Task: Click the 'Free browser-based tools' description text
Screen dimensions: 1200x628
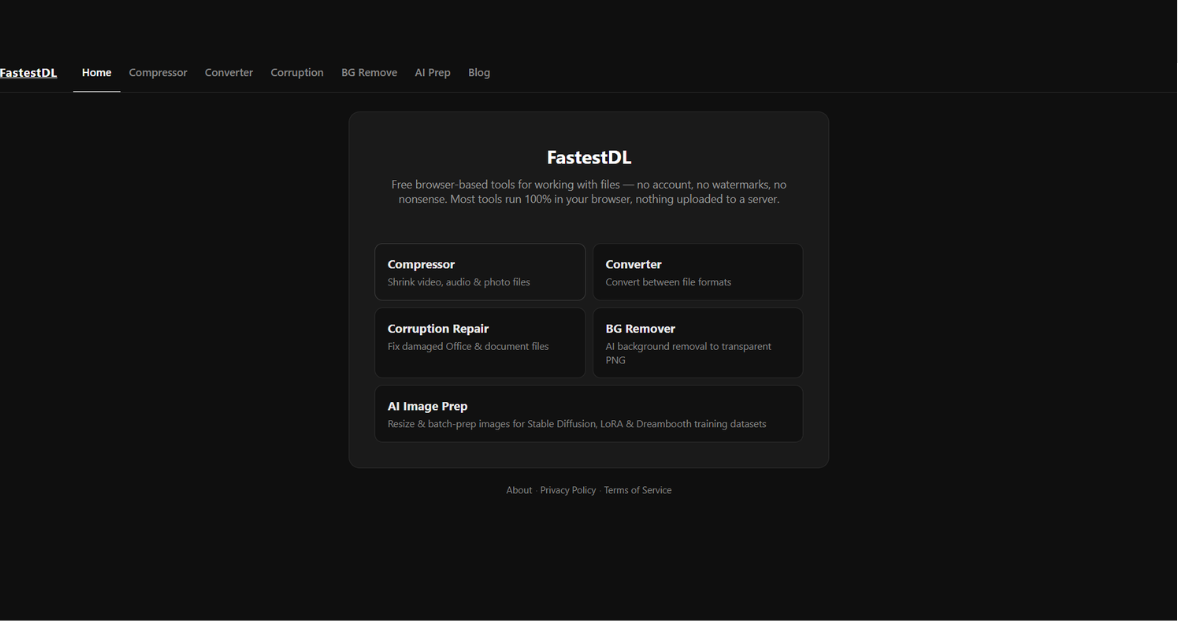Action: [589, 192]
